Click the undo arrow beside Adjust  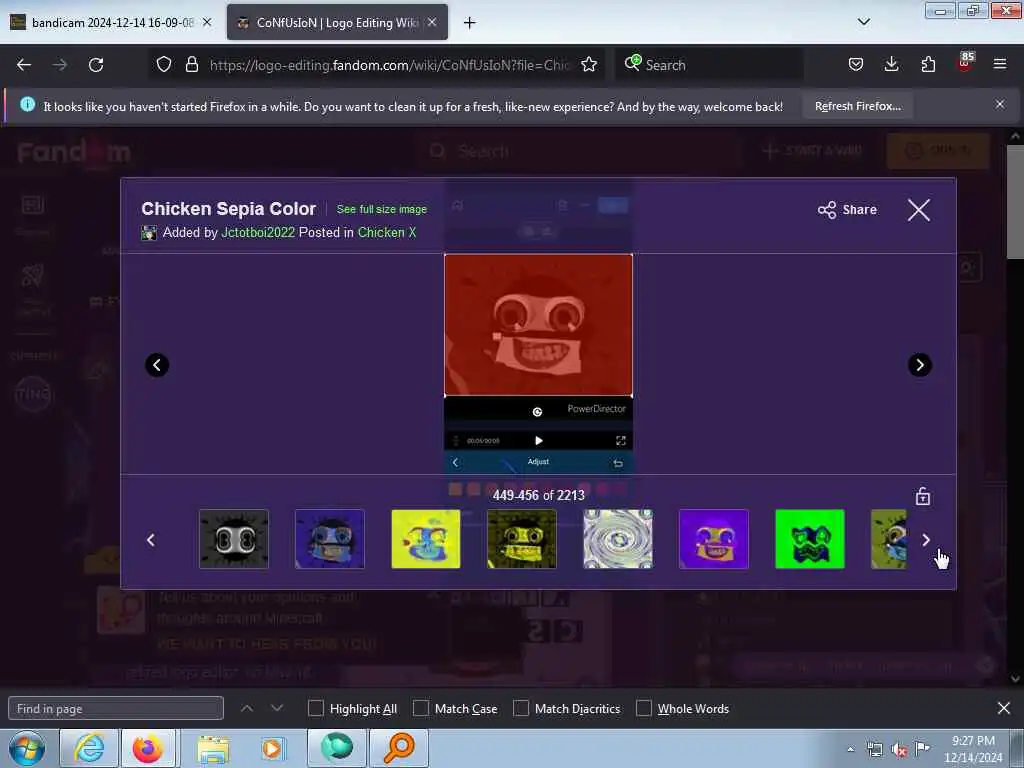pos(618,464)
